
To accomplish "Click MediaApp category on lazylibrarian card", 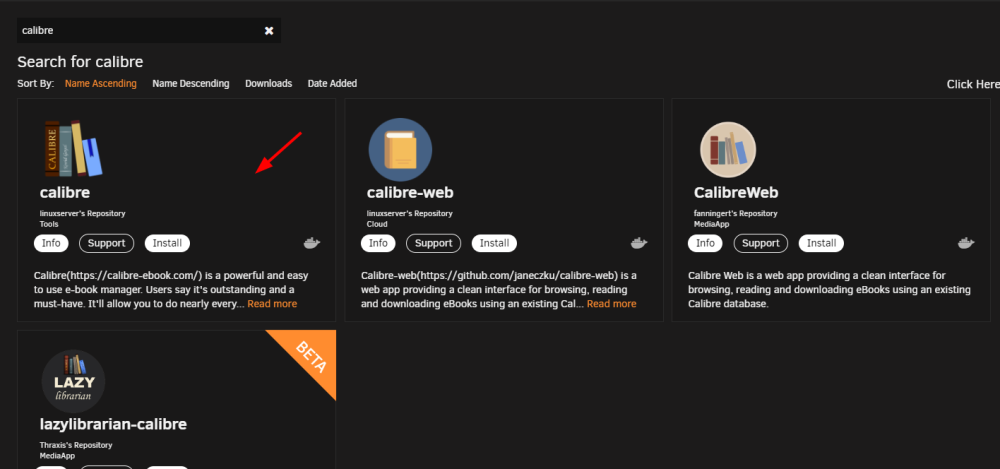I will 57,456.
